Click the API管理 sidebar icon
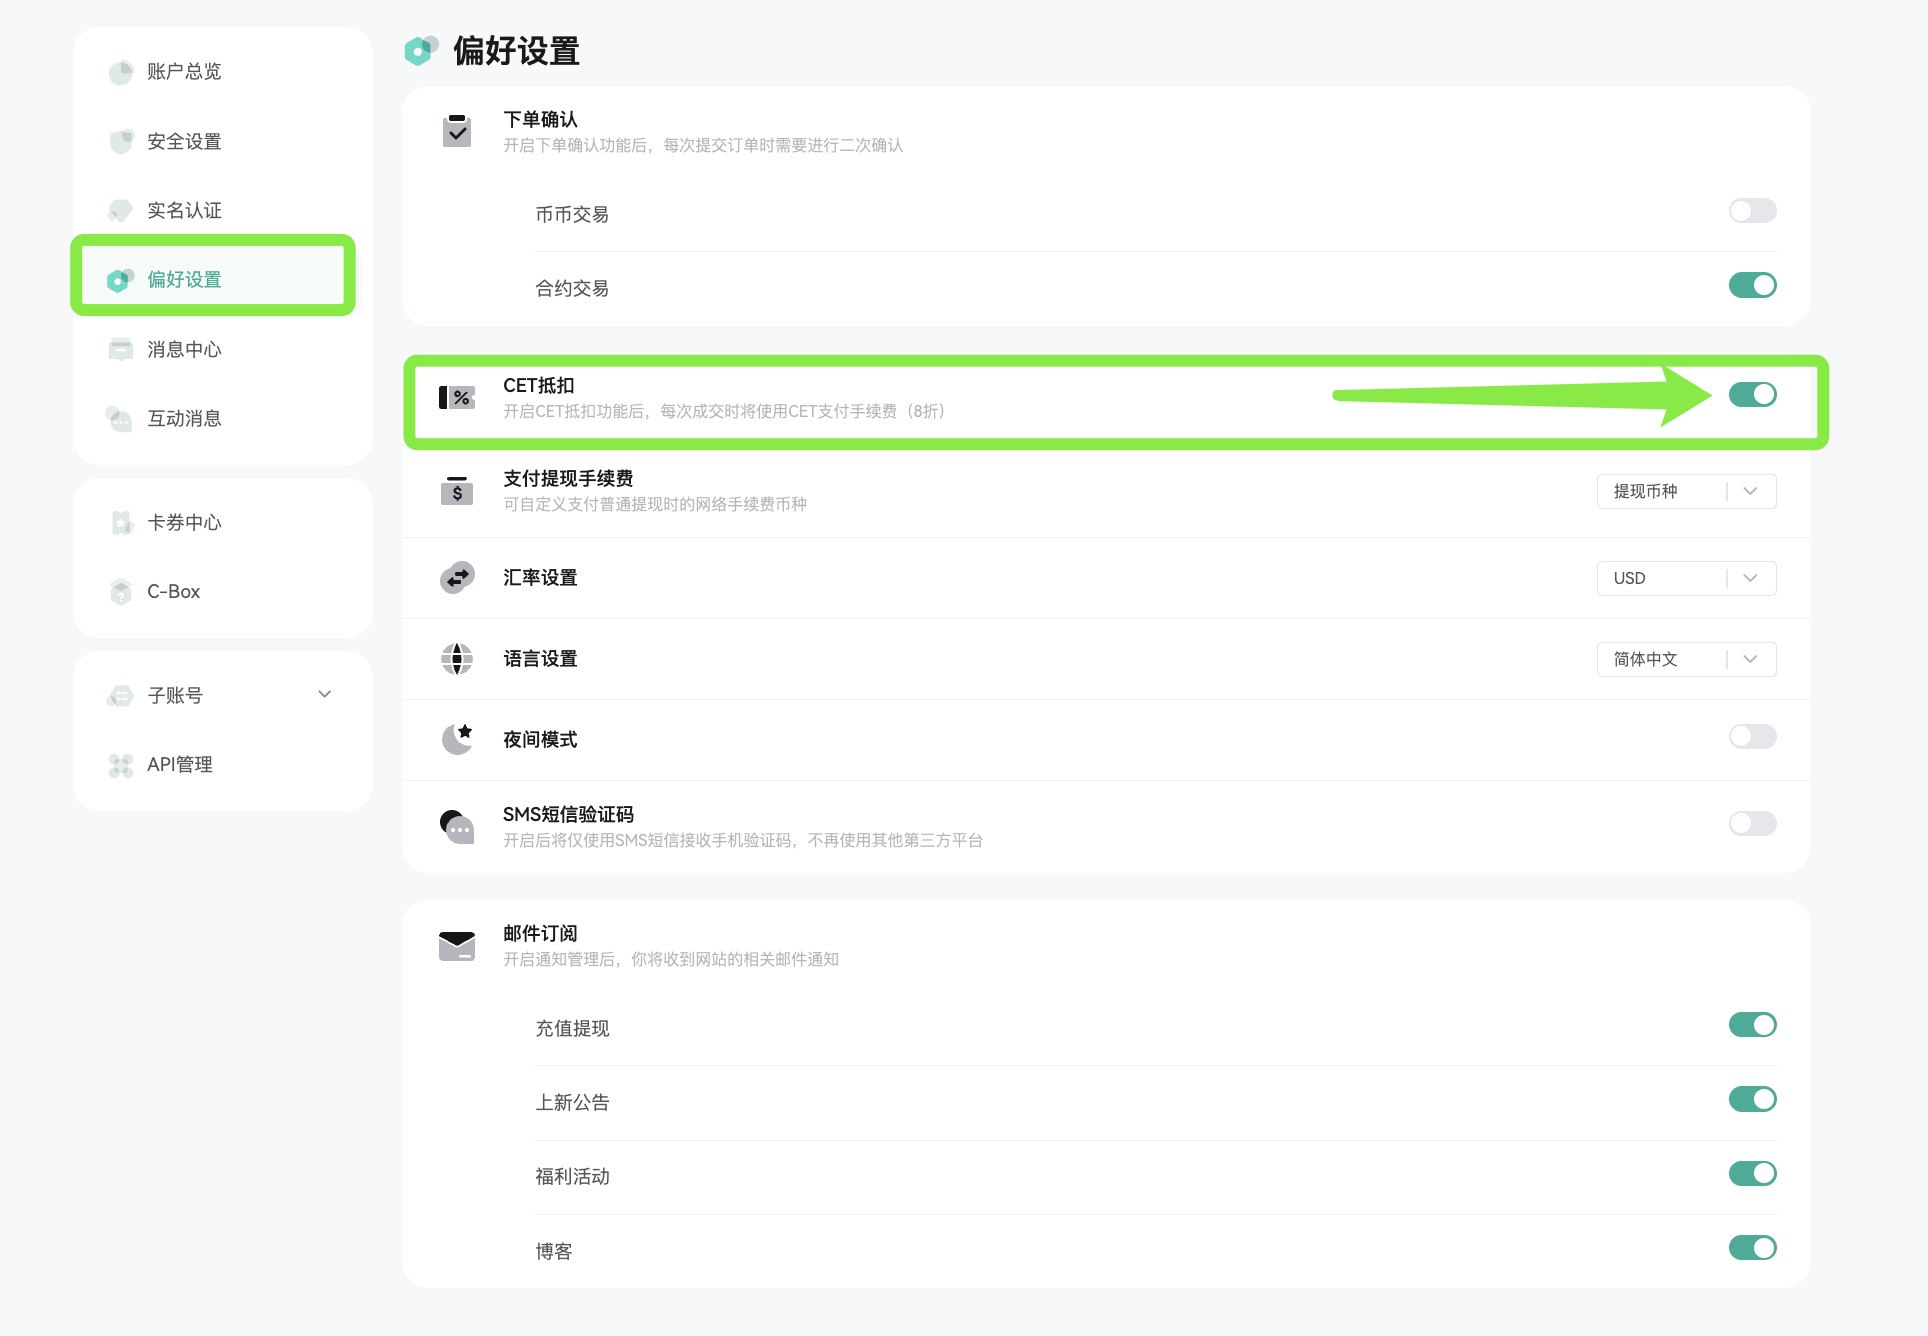The height and width of the screenshot is (1336, 1928). 121,765
